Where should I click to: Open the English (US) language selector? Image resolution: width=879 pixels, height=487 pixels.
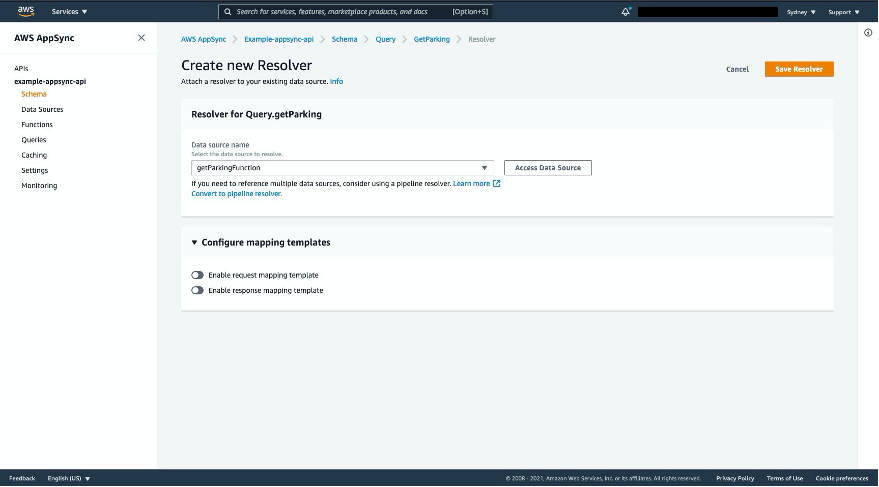click(x=69, y=478)
